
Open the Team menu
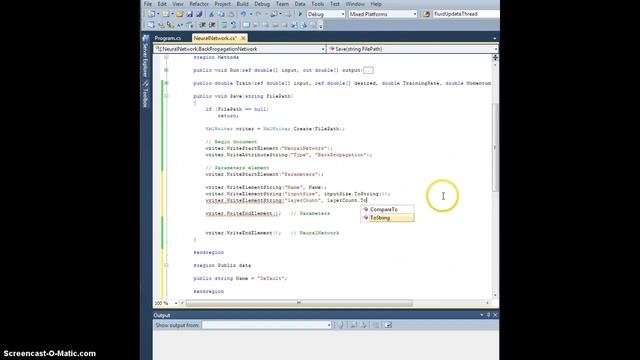(x=282, y=4)
